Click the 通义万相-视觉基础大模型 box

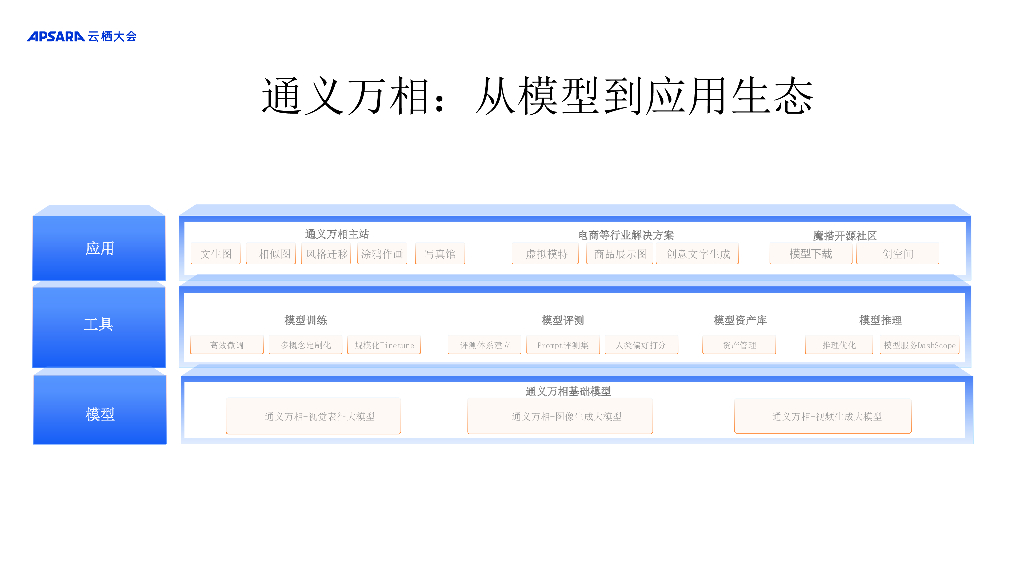[x=313, y=416]
